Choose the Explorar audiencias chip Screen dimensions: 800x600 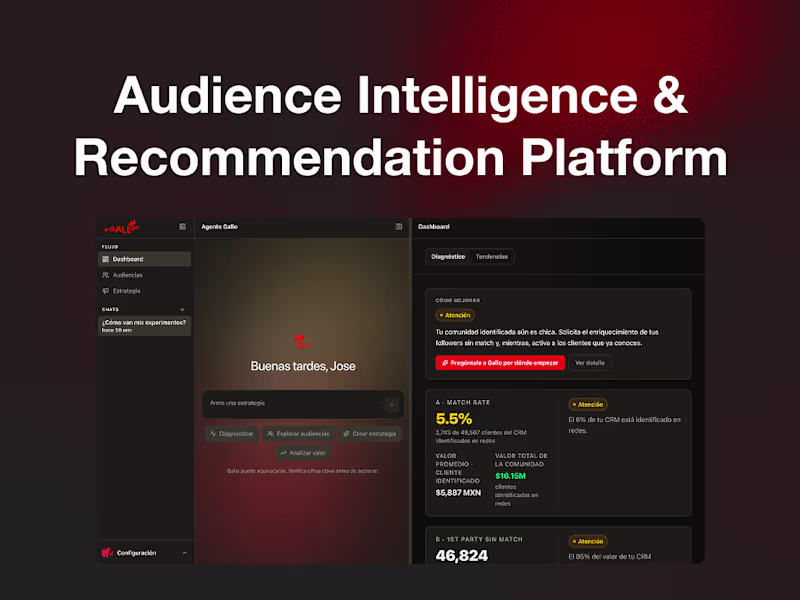pos(298,434)
